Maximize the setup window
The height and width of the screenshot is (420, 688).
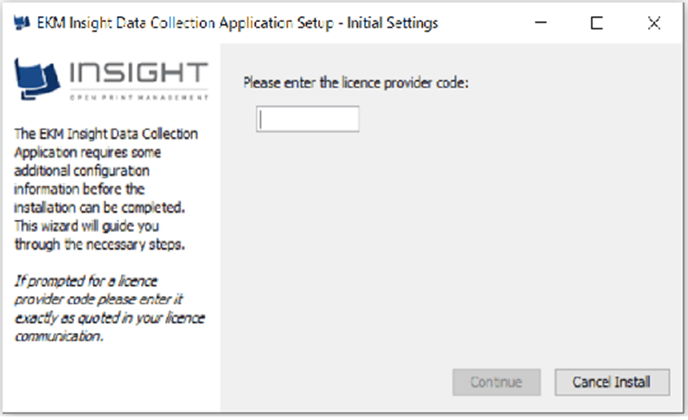tap(597, 23)
